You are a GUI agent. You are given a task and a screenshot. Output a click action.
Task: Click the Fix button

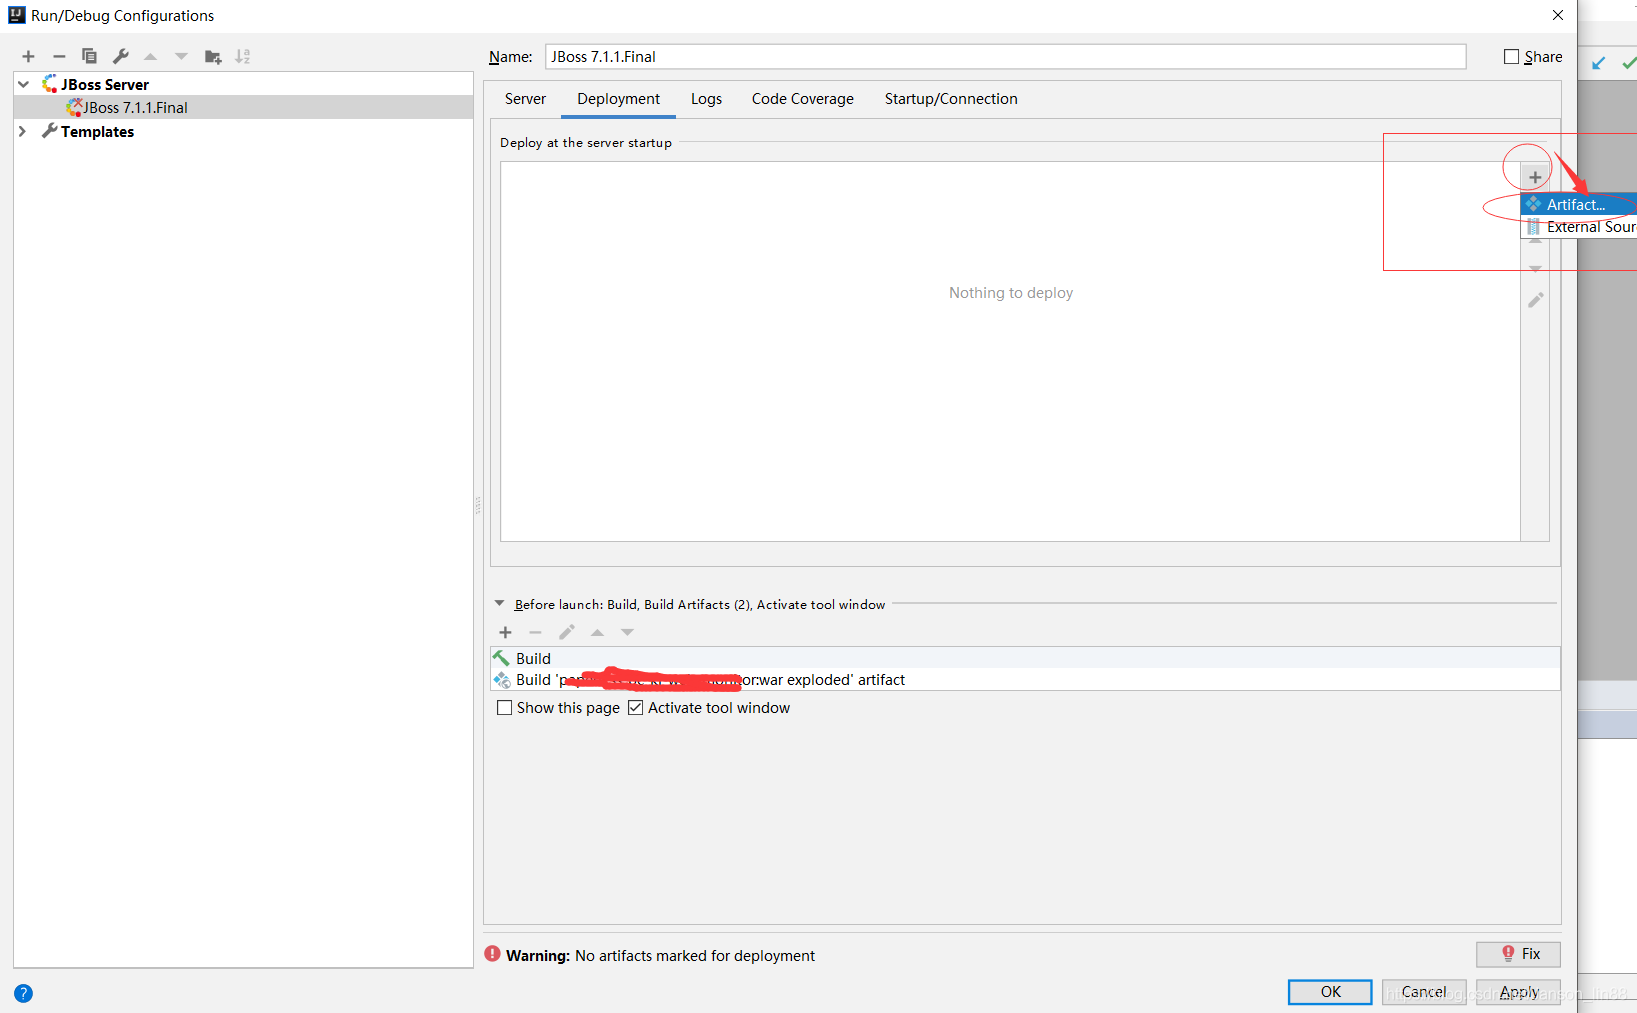coord(1518,954)
